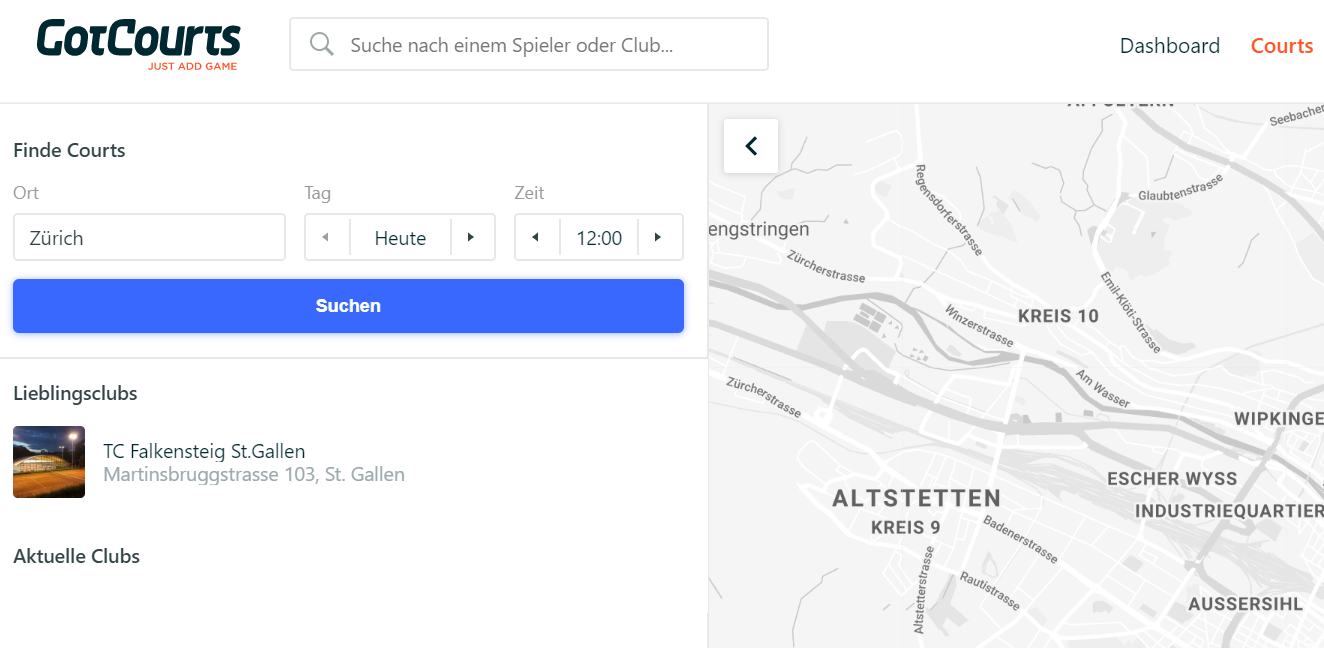
Task: Open the 12:00 time selector
Action: pyautogui.click(x=599, y=238)
